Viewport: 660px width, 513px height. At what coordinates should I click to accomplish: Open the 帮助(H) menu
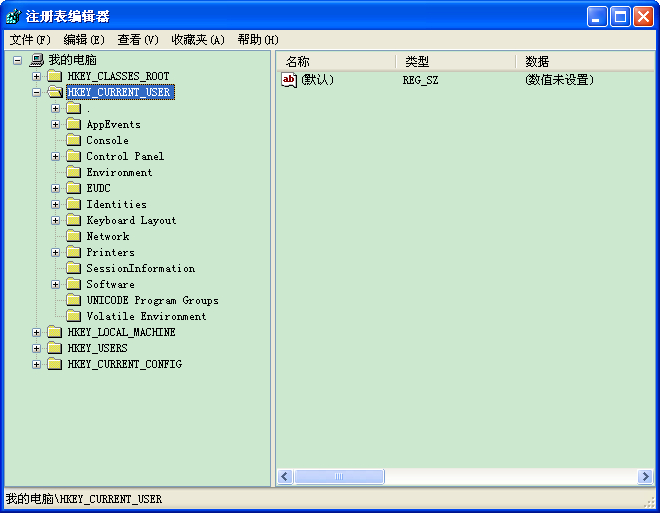click(258, 40)
